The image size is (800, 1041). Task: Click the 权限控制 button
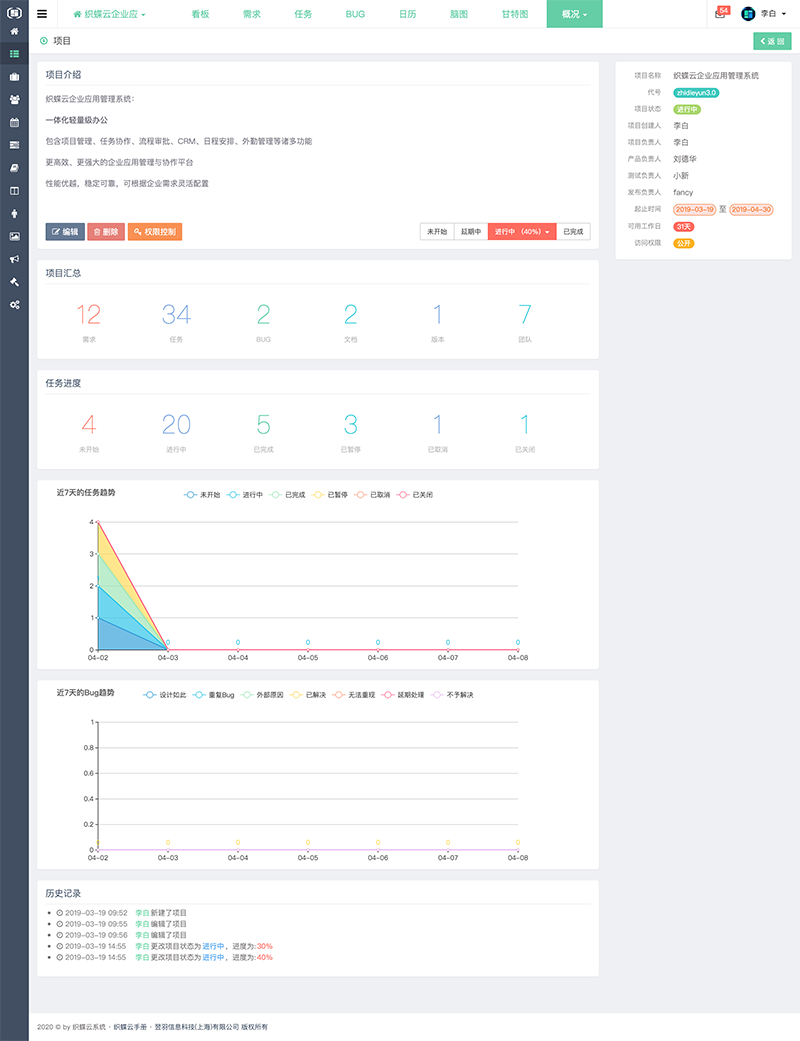pos(154,232)
